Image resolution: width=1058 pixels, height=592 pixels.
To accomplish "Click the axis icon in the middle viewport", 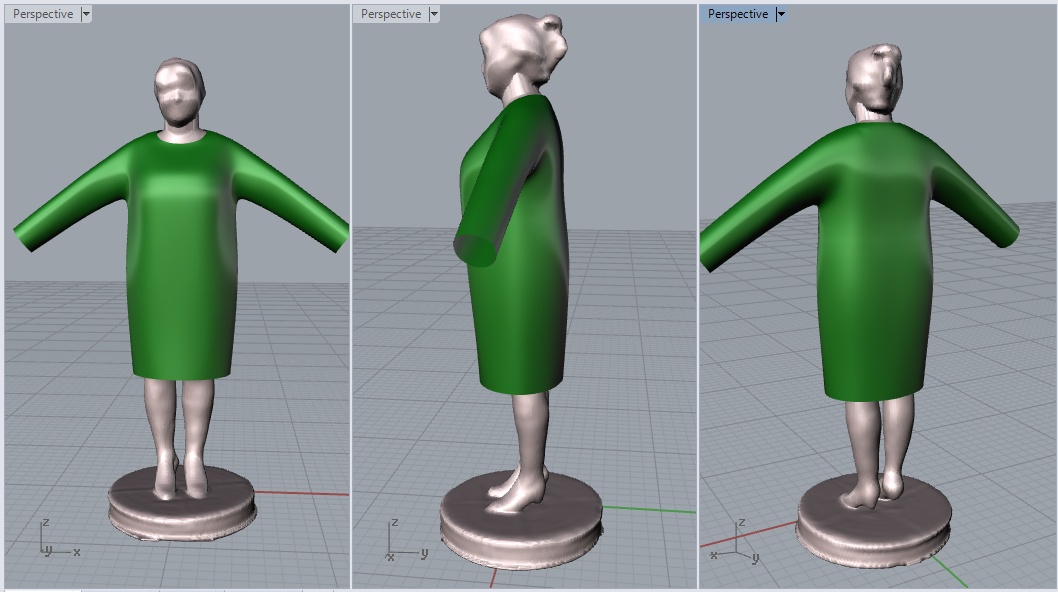I will click(x=407, y=540).
